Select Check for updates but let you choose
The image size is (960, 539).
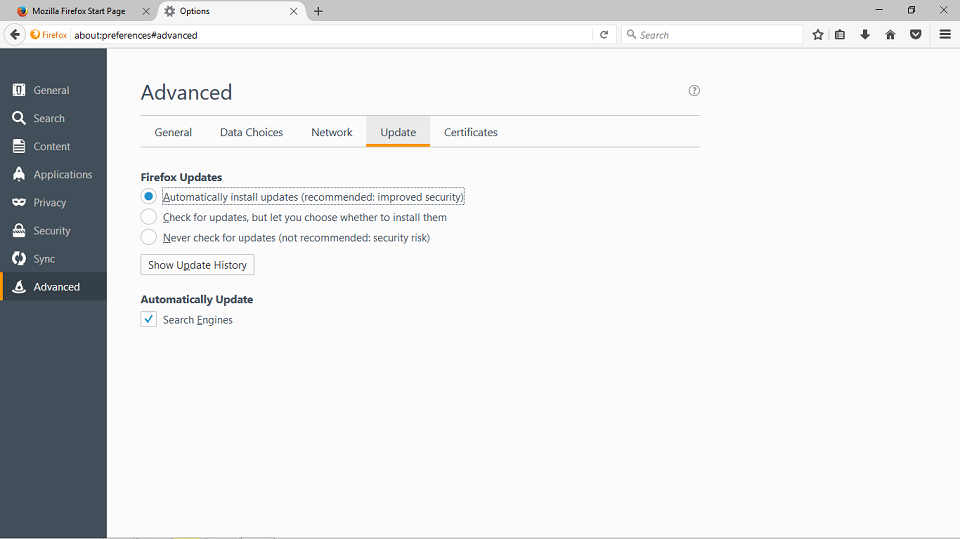(148, 217)
